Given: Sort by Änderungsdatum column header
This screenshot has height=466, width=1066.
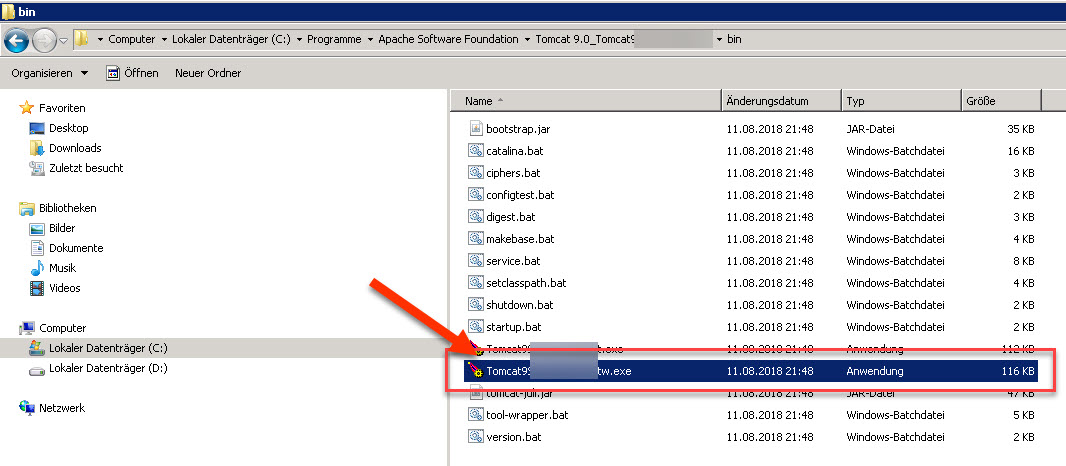Looking at the screenshot, I should point(781,101).
